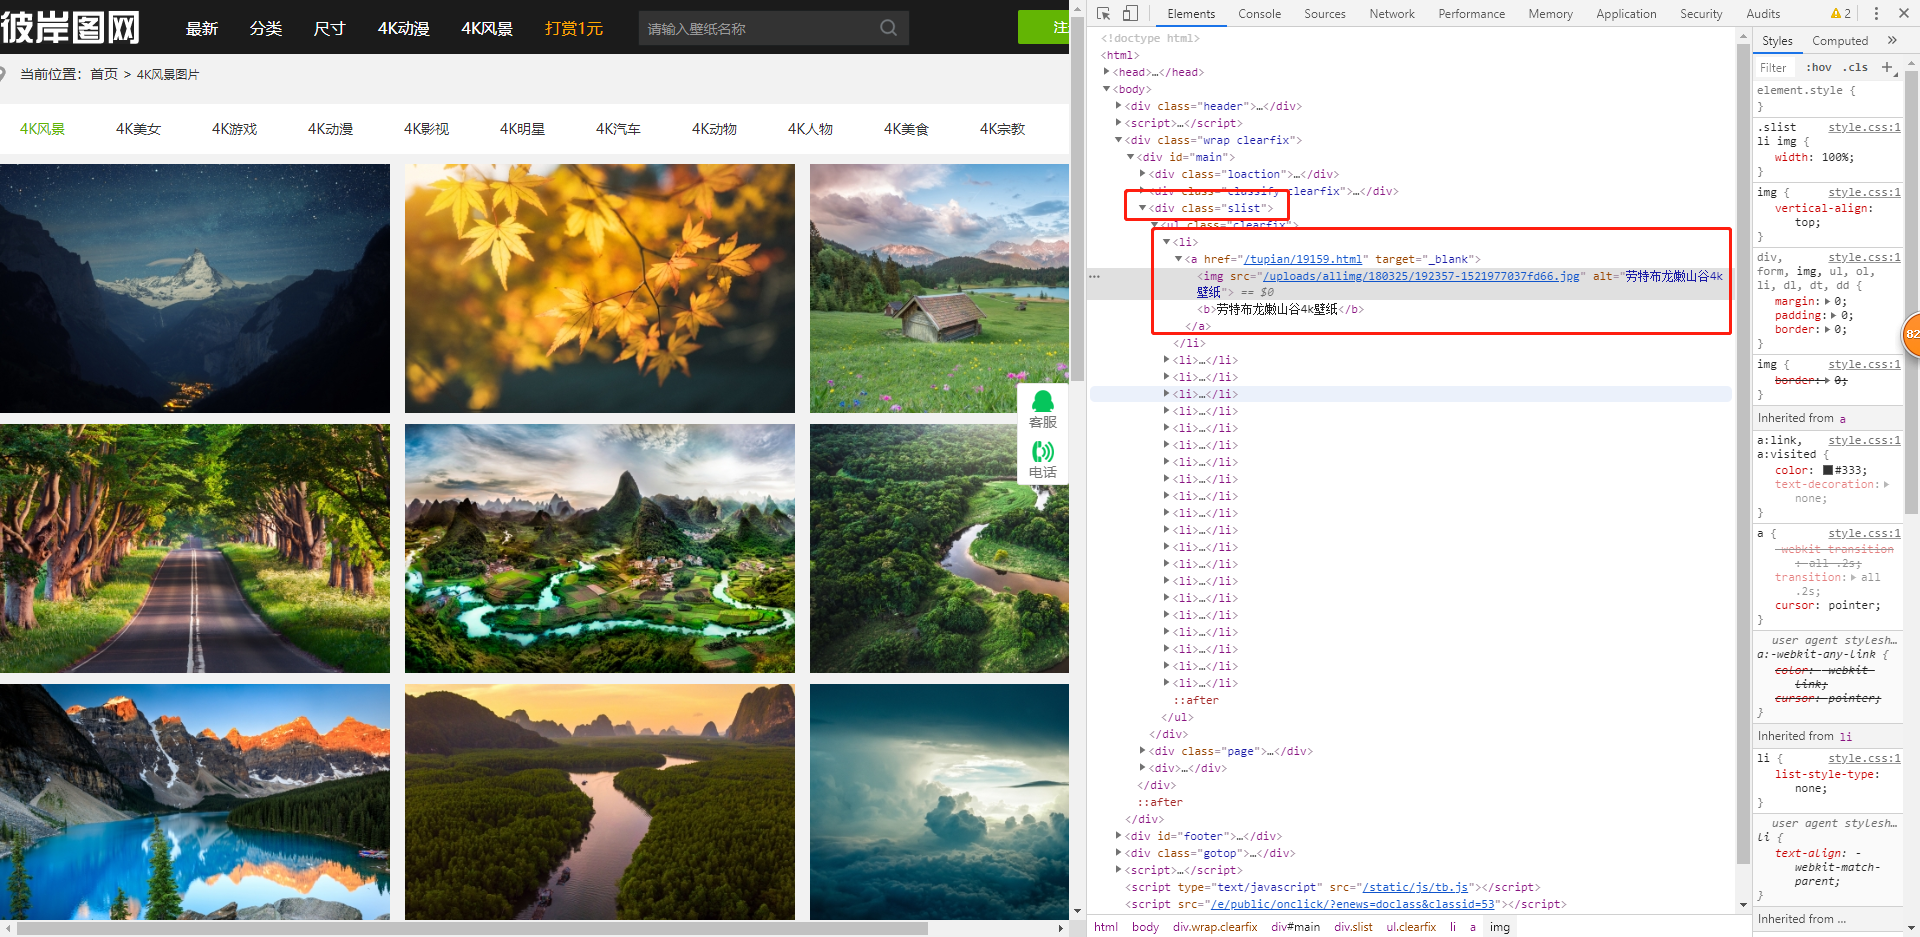Expand margin shorthand triangle in styles

click(1828, 301)
